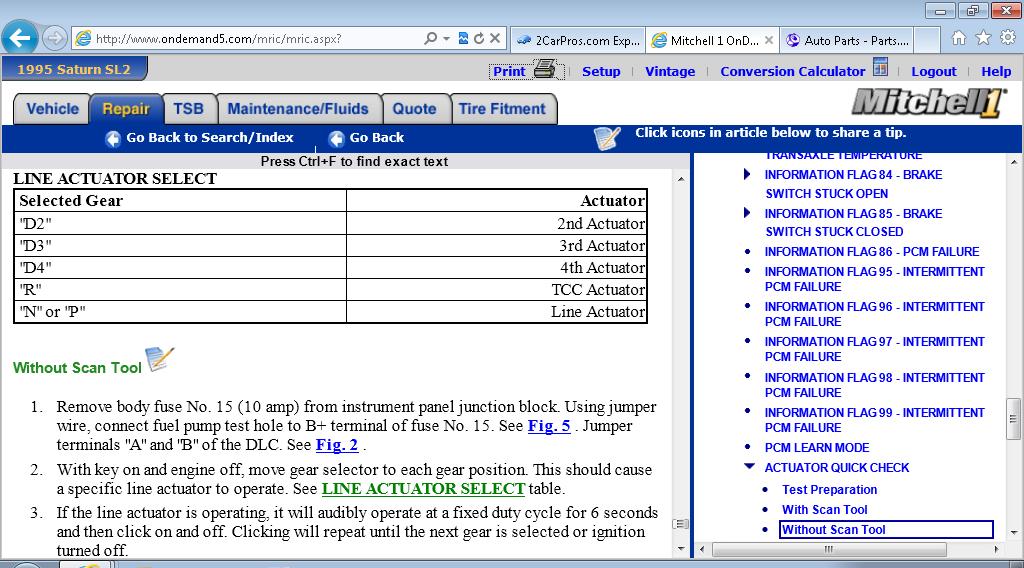Open PCM Learn Mode topic
This screenshot has height=568, width=1024.
(x=817, y=448)
